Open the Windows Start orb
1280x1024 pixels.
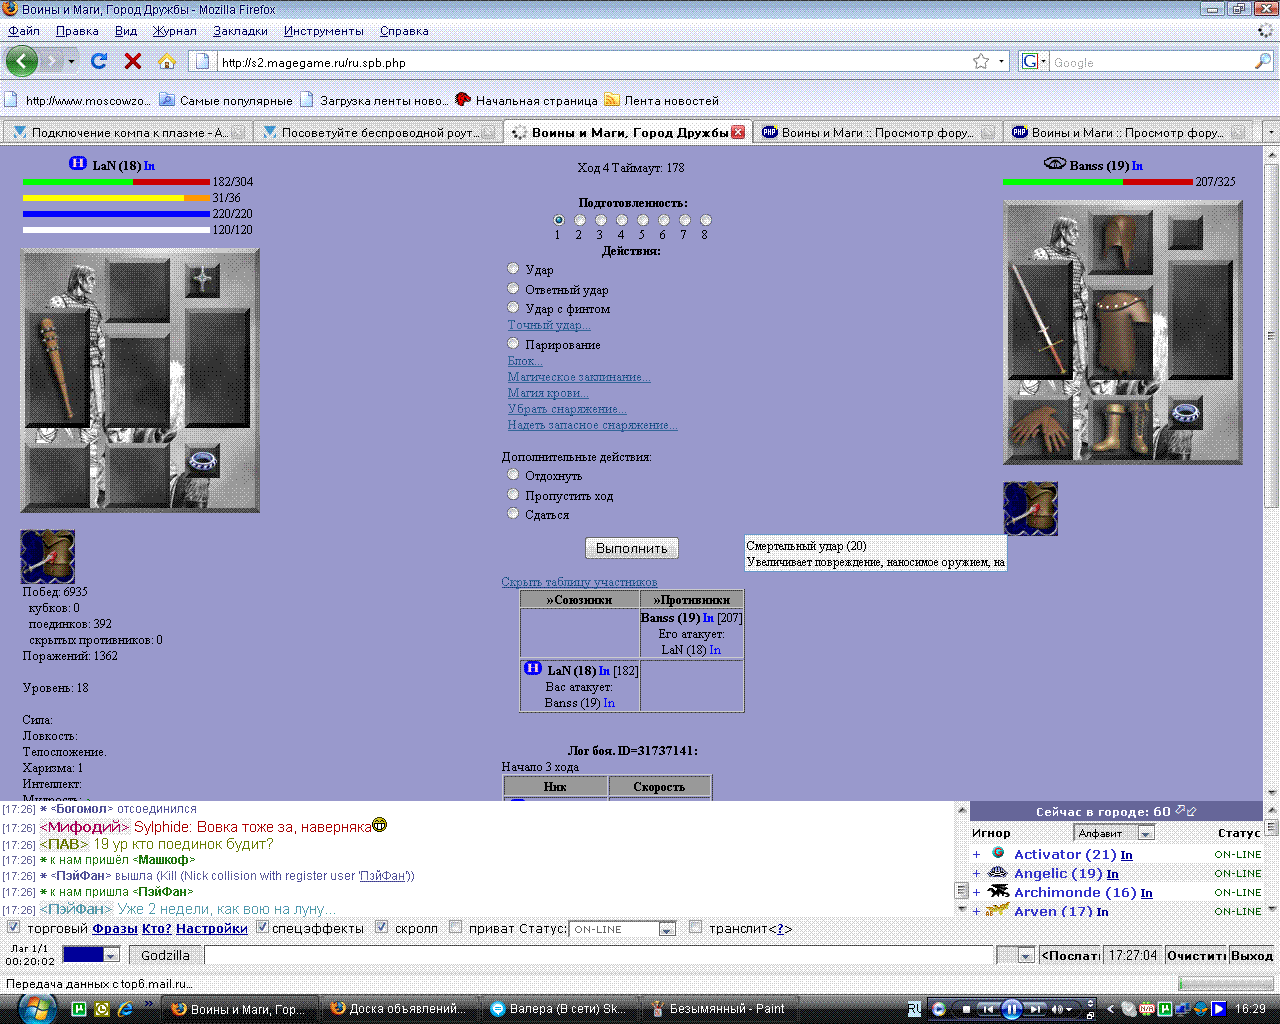tap(36, 1008)
